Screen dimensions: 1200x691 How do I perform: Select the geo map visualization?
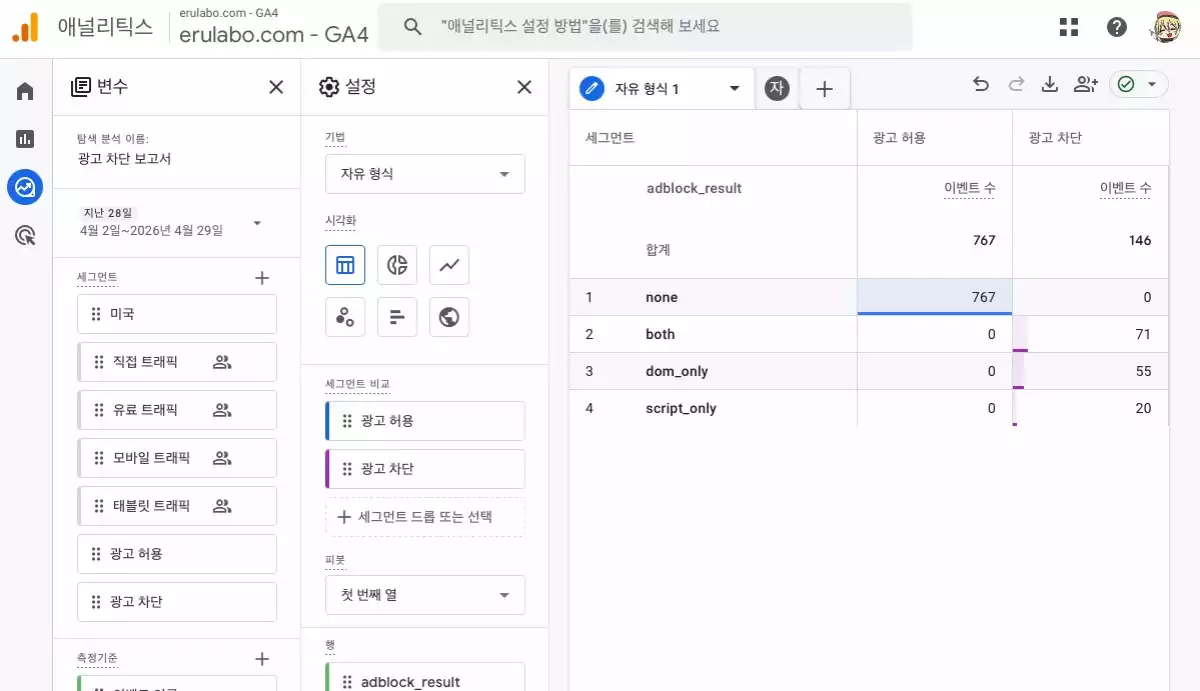[x=449, y=317]
